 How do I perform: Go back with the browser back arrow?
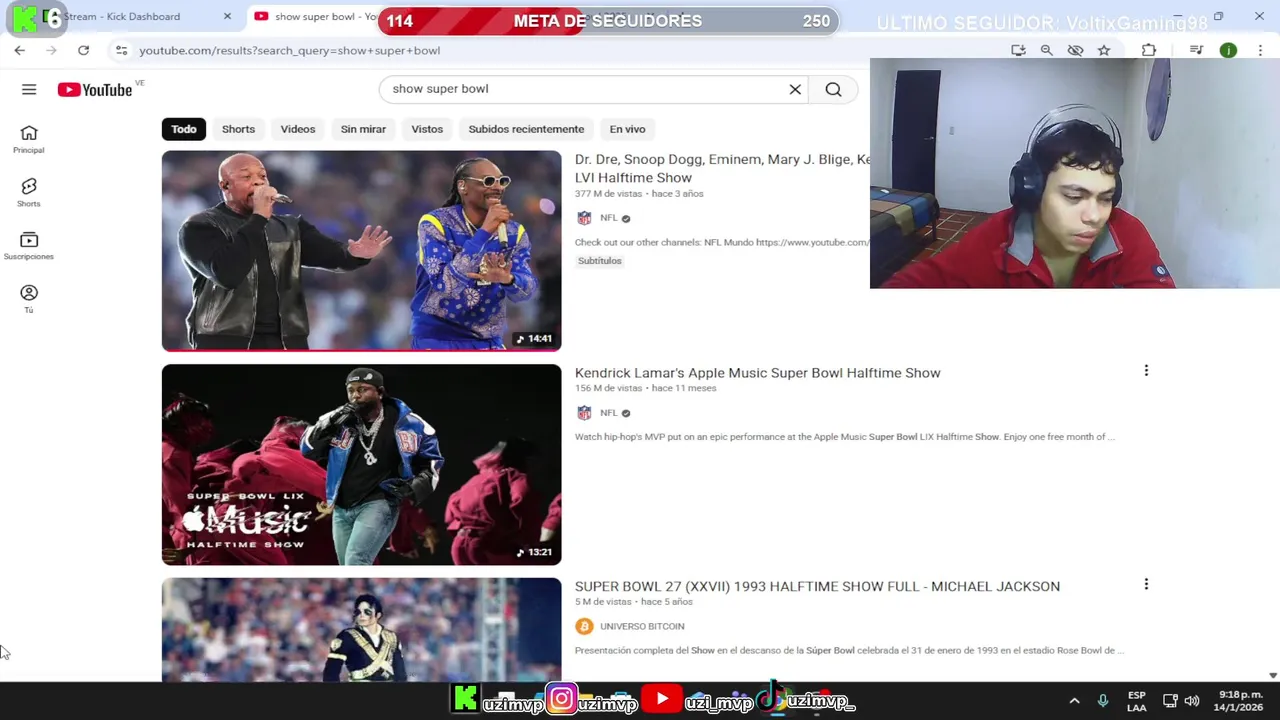[20, 50]
